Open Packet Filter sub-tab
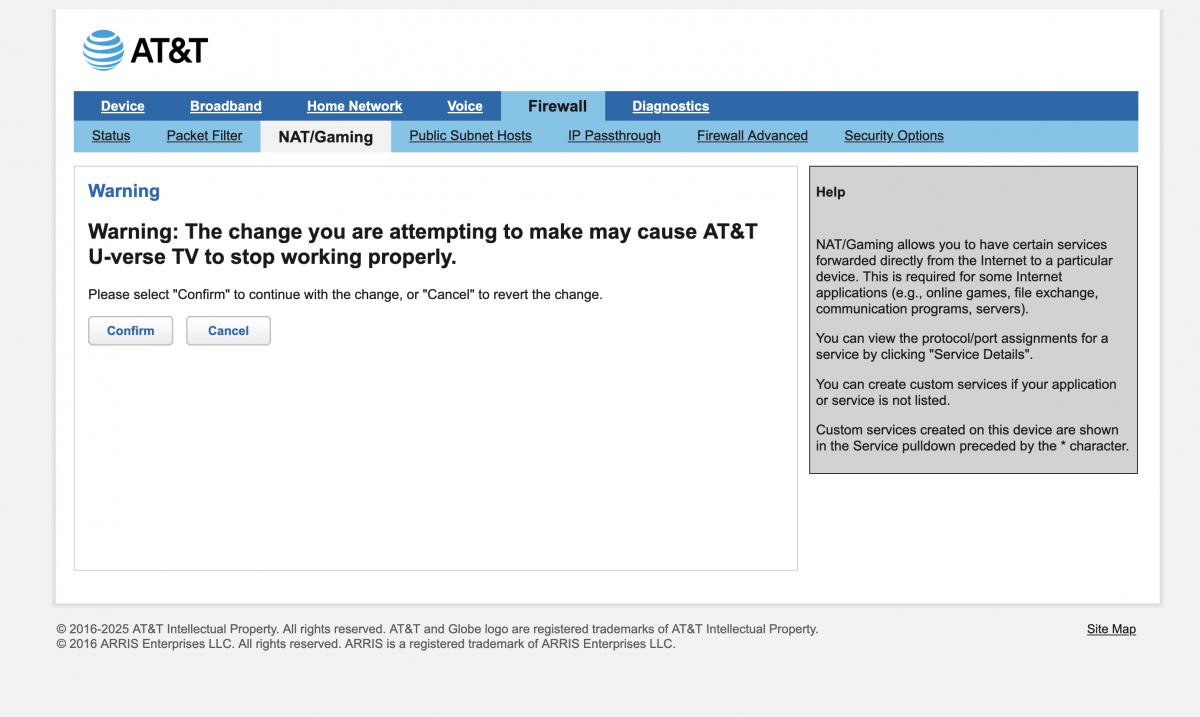 pos(204,136)
